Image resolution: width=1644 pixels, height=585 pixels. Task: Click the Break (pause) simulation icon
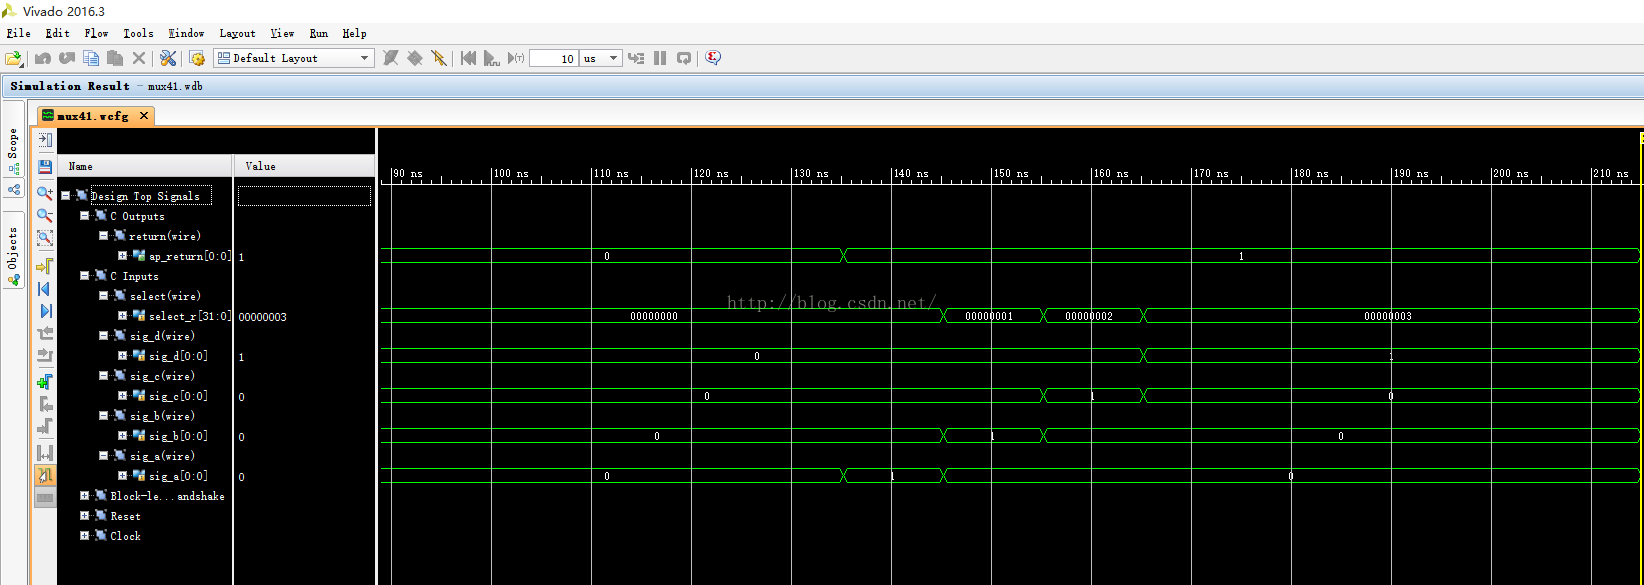click(660, 58)
